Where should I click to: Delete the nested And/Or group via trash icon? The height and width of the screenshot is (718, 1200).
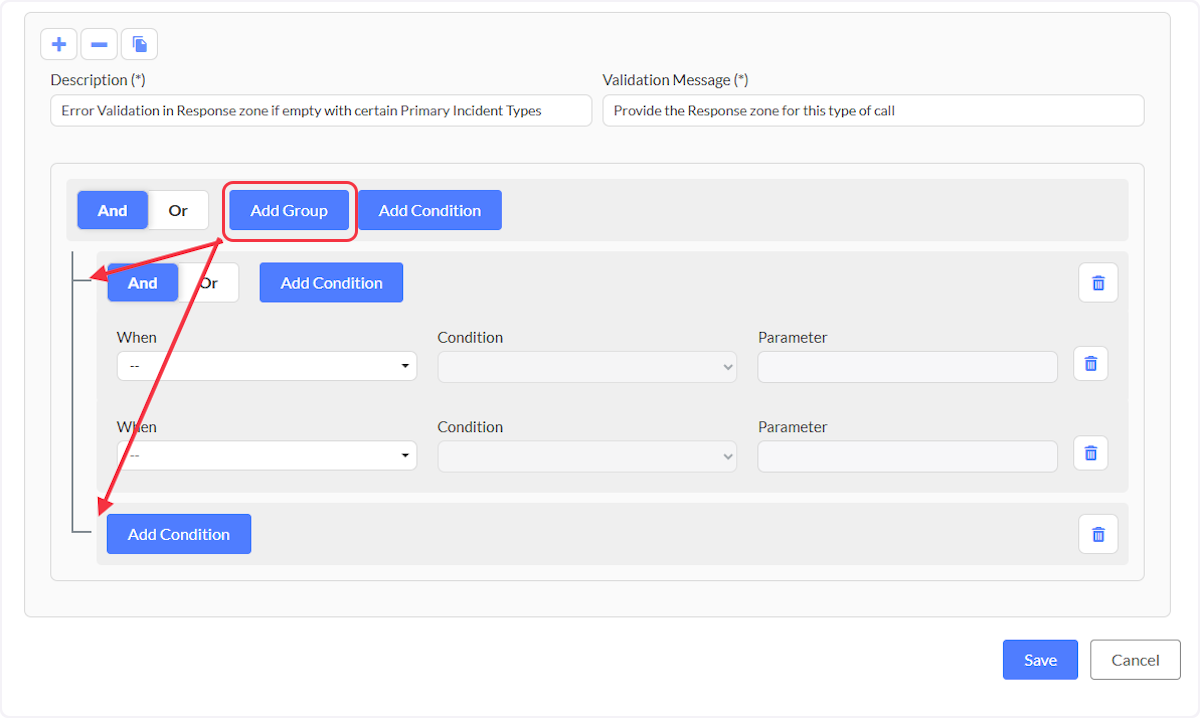(1098, 283)
